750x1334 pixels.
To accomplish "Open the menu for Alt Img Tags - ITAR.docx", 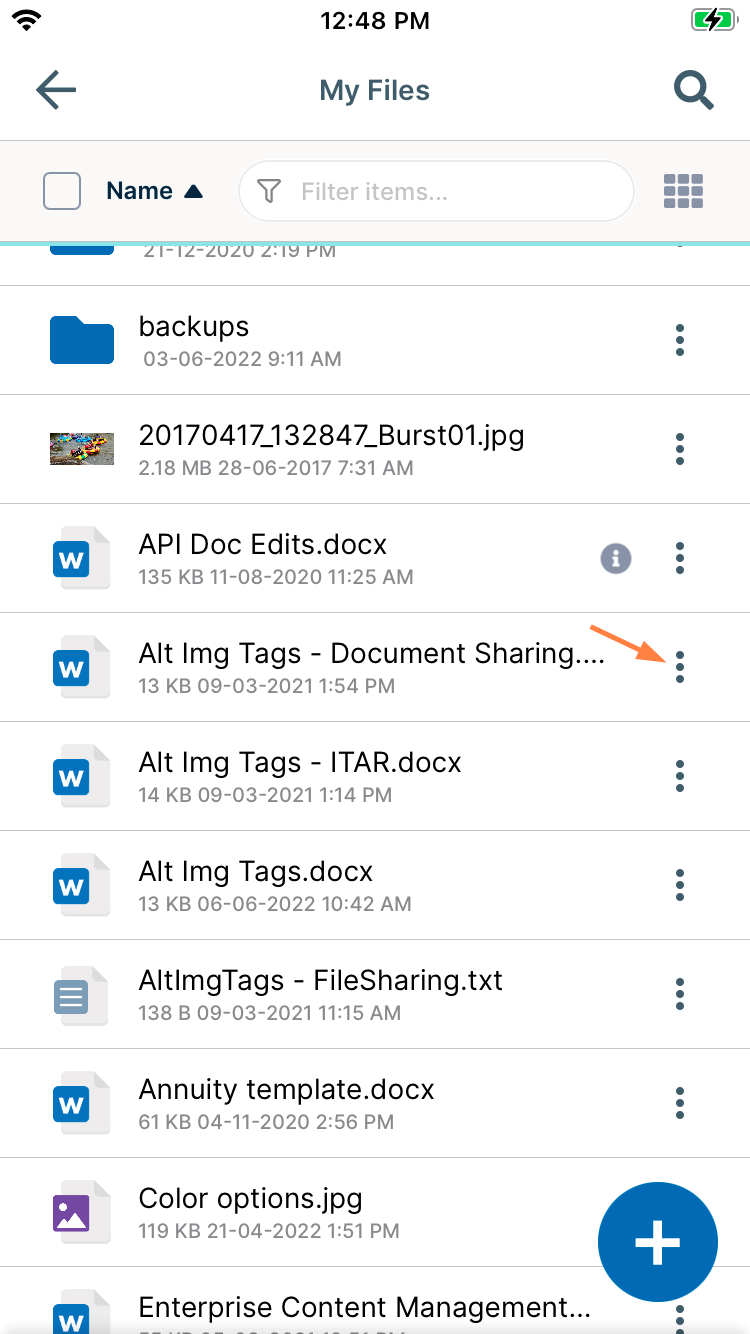I will [680, 776].
